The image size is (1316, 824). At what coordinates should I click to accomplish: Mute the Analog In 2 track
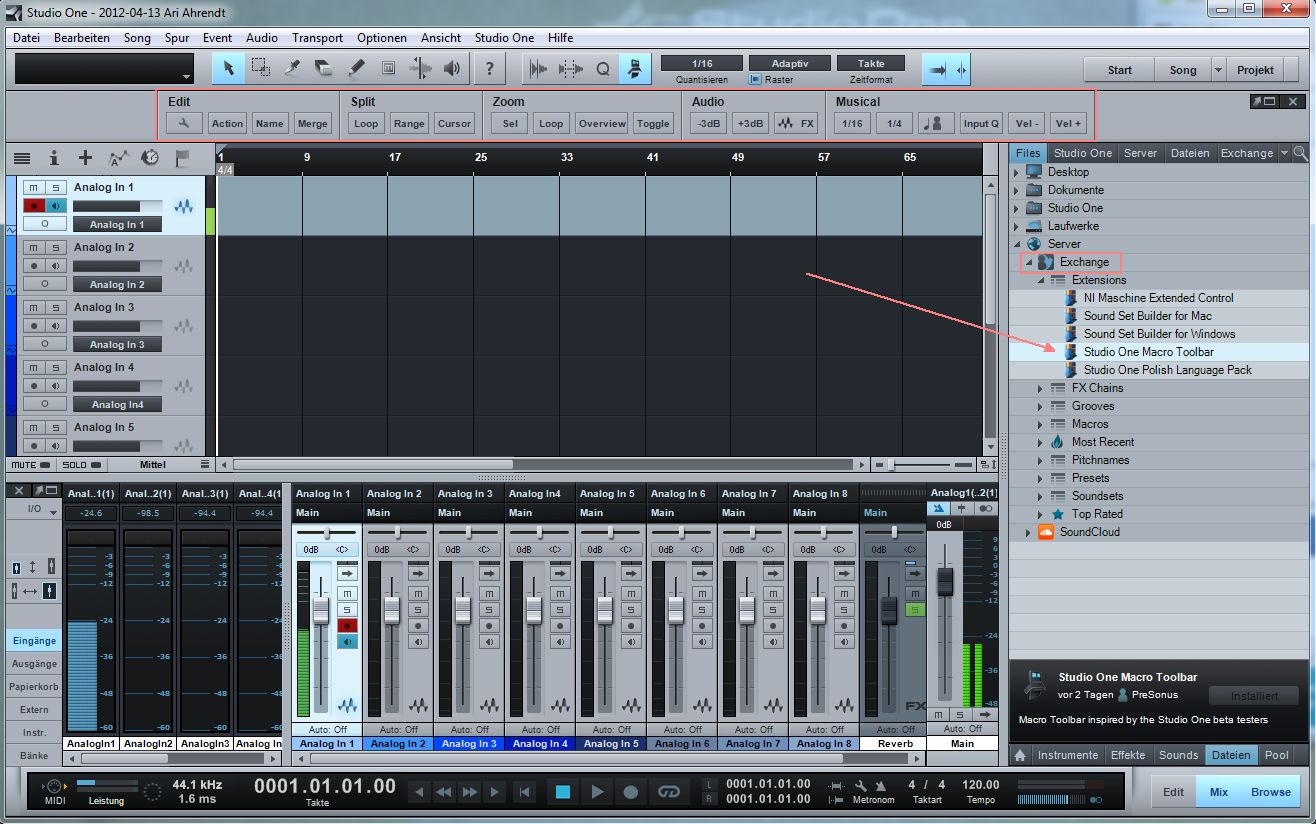click(x=33, y=248)
